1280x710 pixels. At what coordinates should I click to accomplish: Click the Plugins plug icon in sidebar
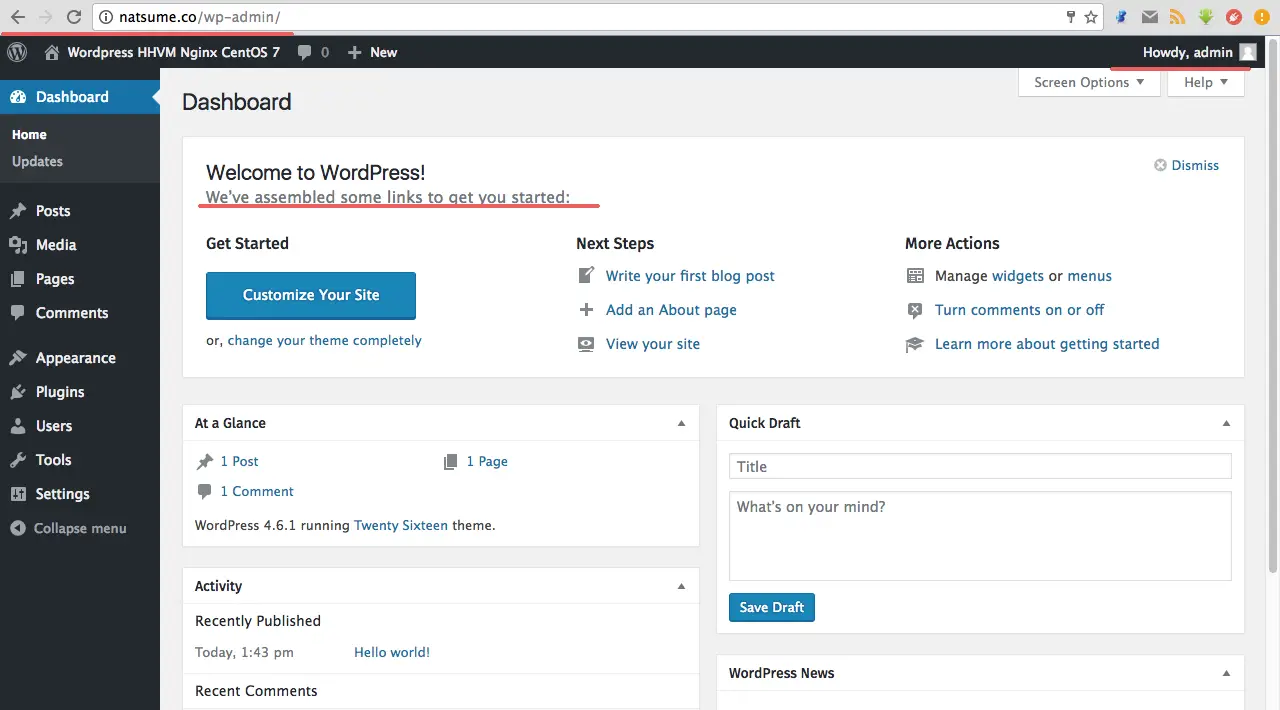[x=17, y=392]
